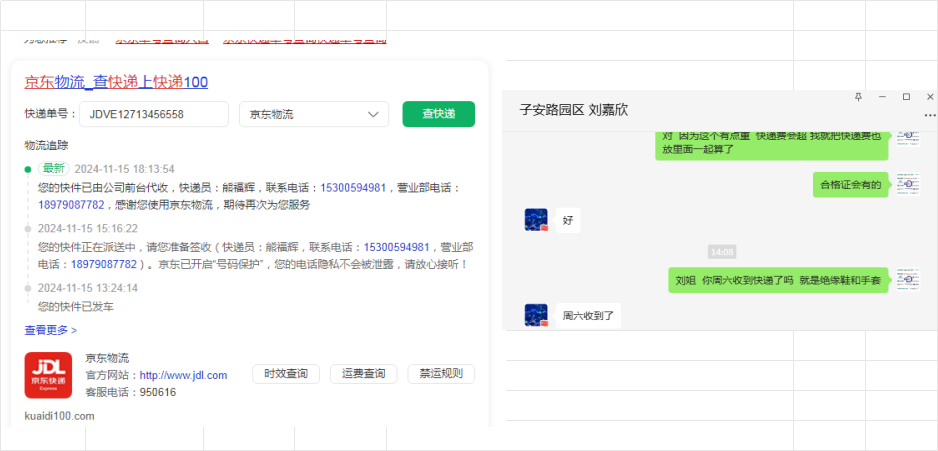Click the 京东物流 company name beside logo
938x451 pixels.
pyautogui.click(x=107, y=358)
